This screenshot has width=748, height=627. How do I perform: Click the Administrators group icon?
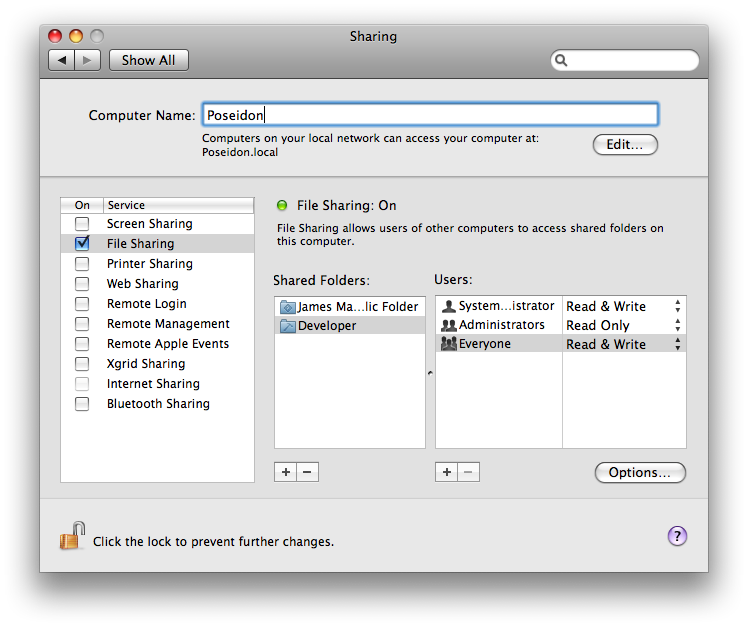(448, 325)
